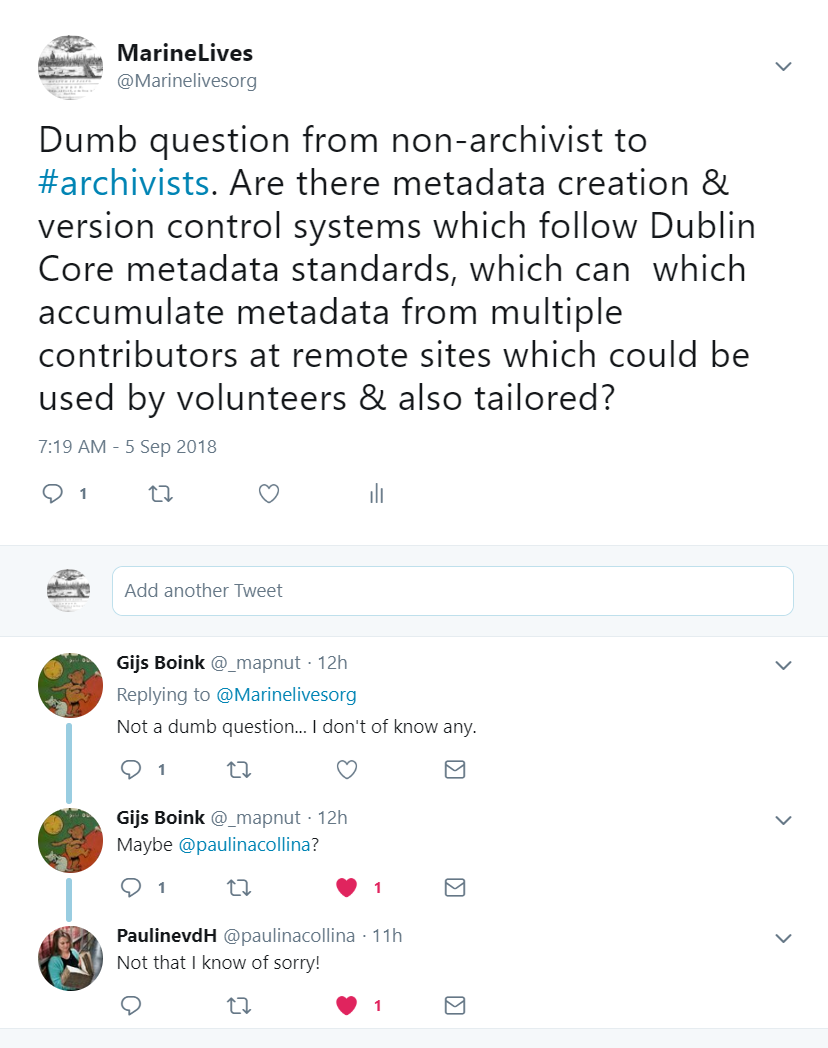Unlike the "Maybe @paulinacollina?" reply
The image size is (828, 1048).
pyautogui.click(x=346, y=887)
